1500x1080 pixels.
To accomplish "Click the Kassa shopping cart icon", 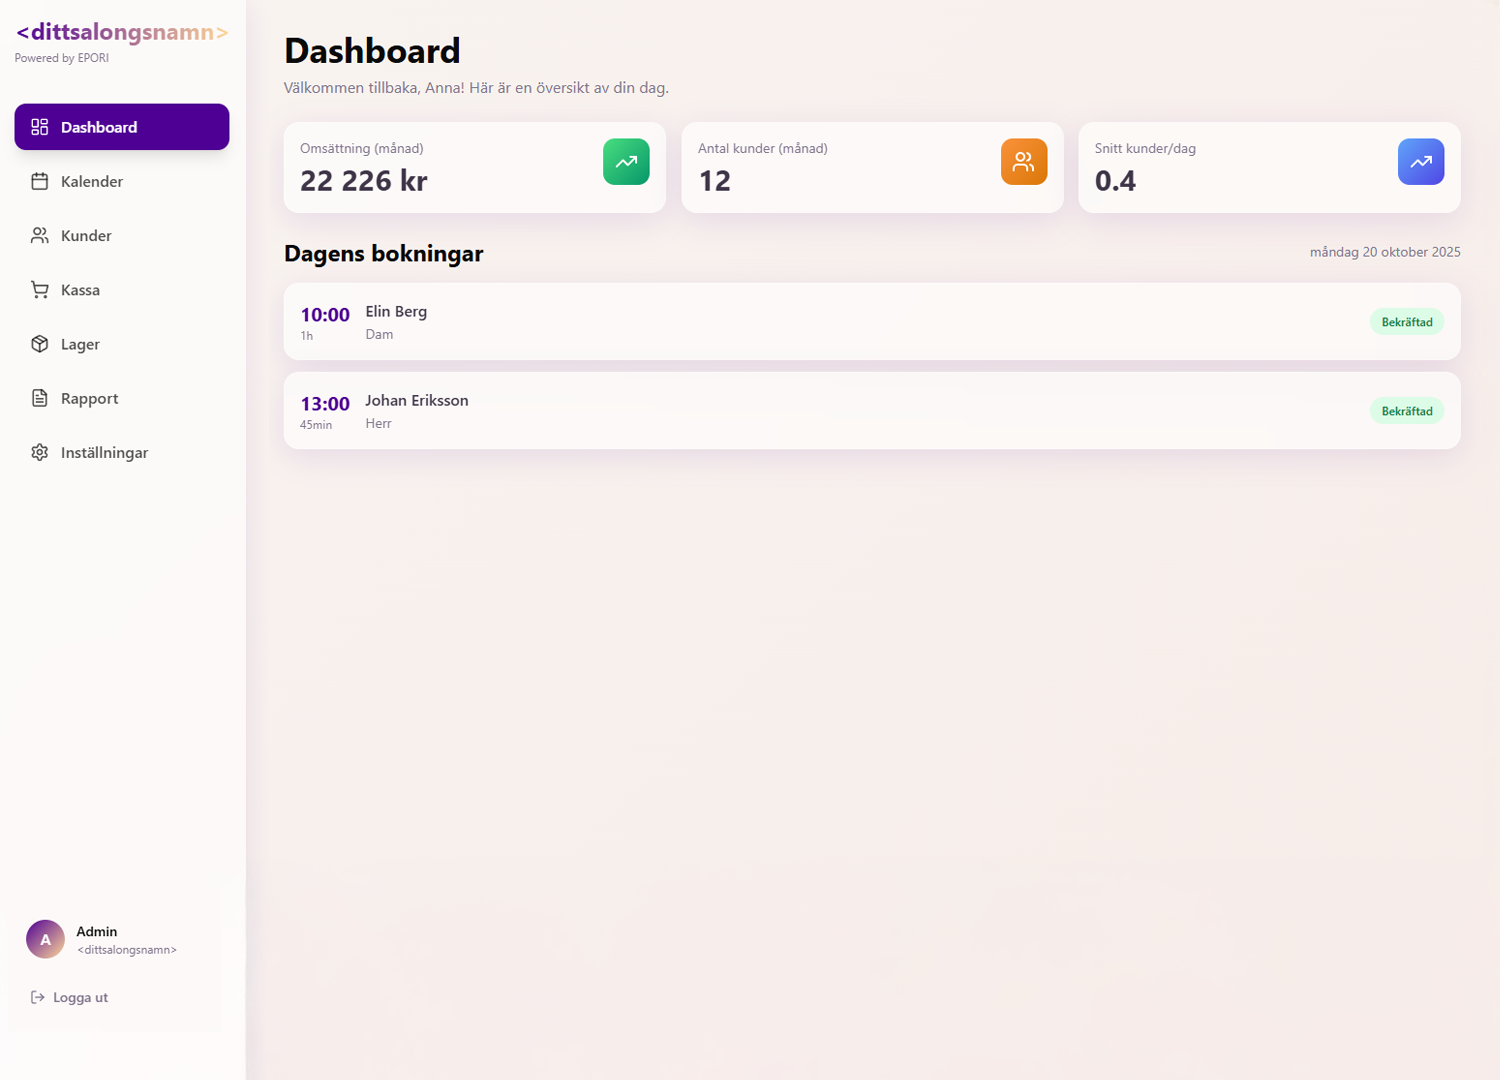I will click(40, 290).
